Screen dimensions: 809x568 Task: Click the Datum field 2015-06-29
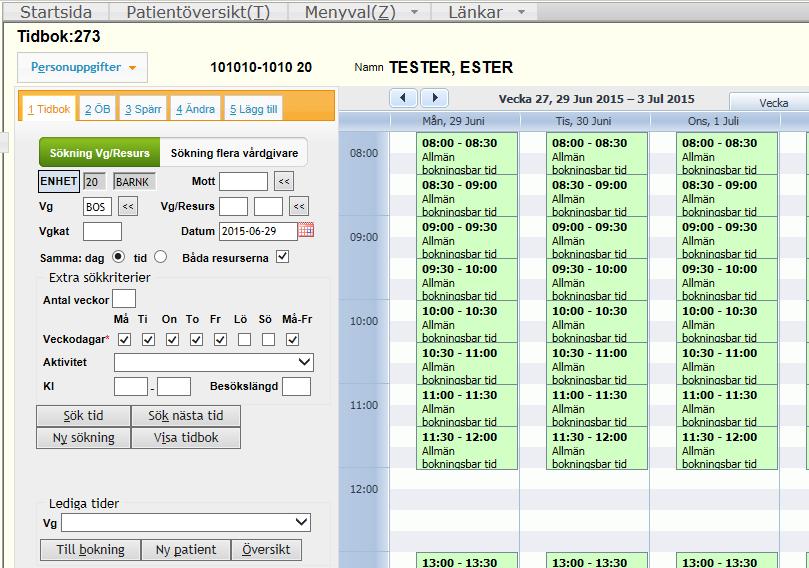click(x=258, y=231)
